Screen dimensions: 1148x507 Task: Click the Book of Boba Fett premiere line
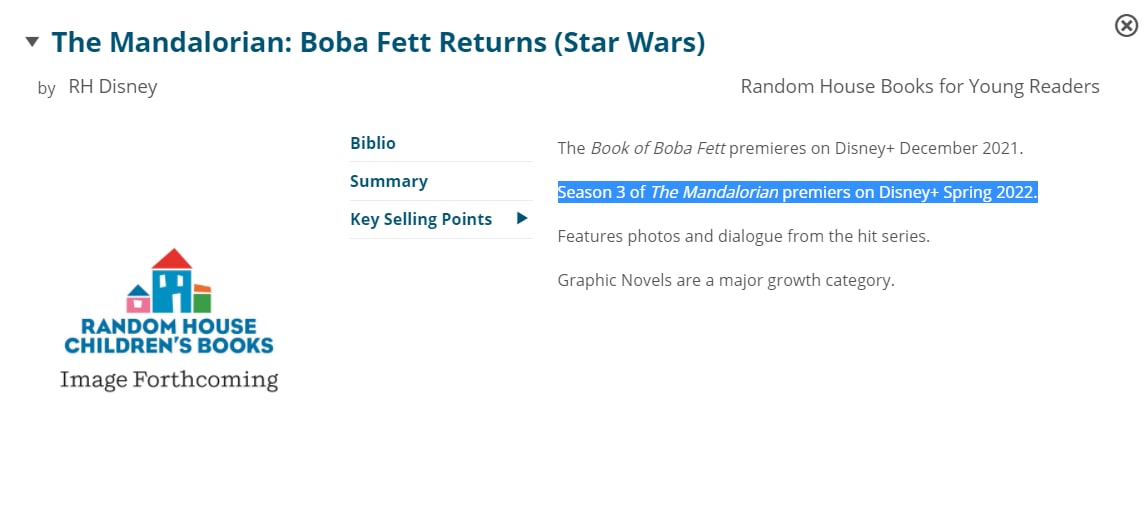(790, 148)
